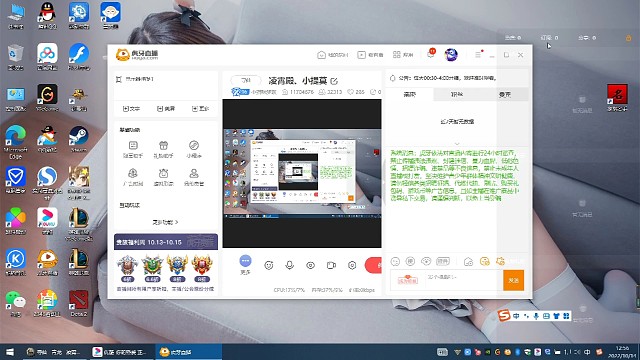640x360 pixels.
Task: Click the grid-icon item in Huya top bar
Action: click(403, 55)
